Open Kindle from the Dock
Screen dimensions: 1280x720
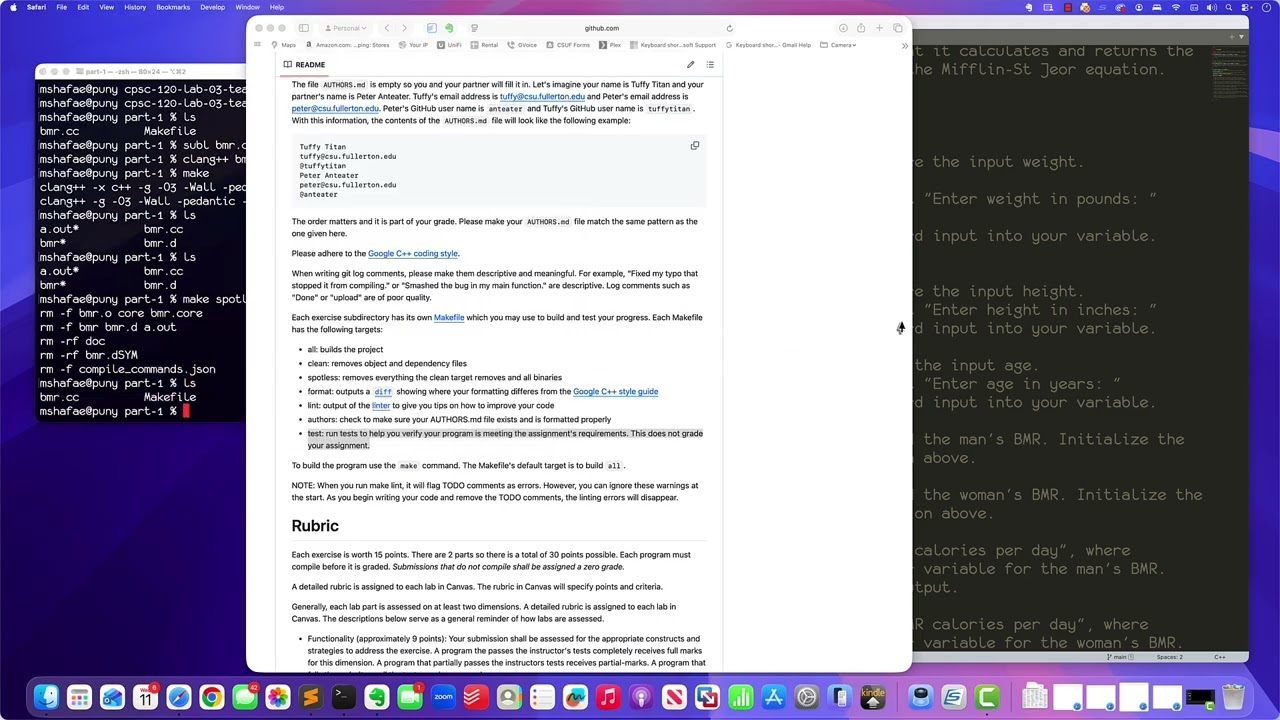click(872, 697)
